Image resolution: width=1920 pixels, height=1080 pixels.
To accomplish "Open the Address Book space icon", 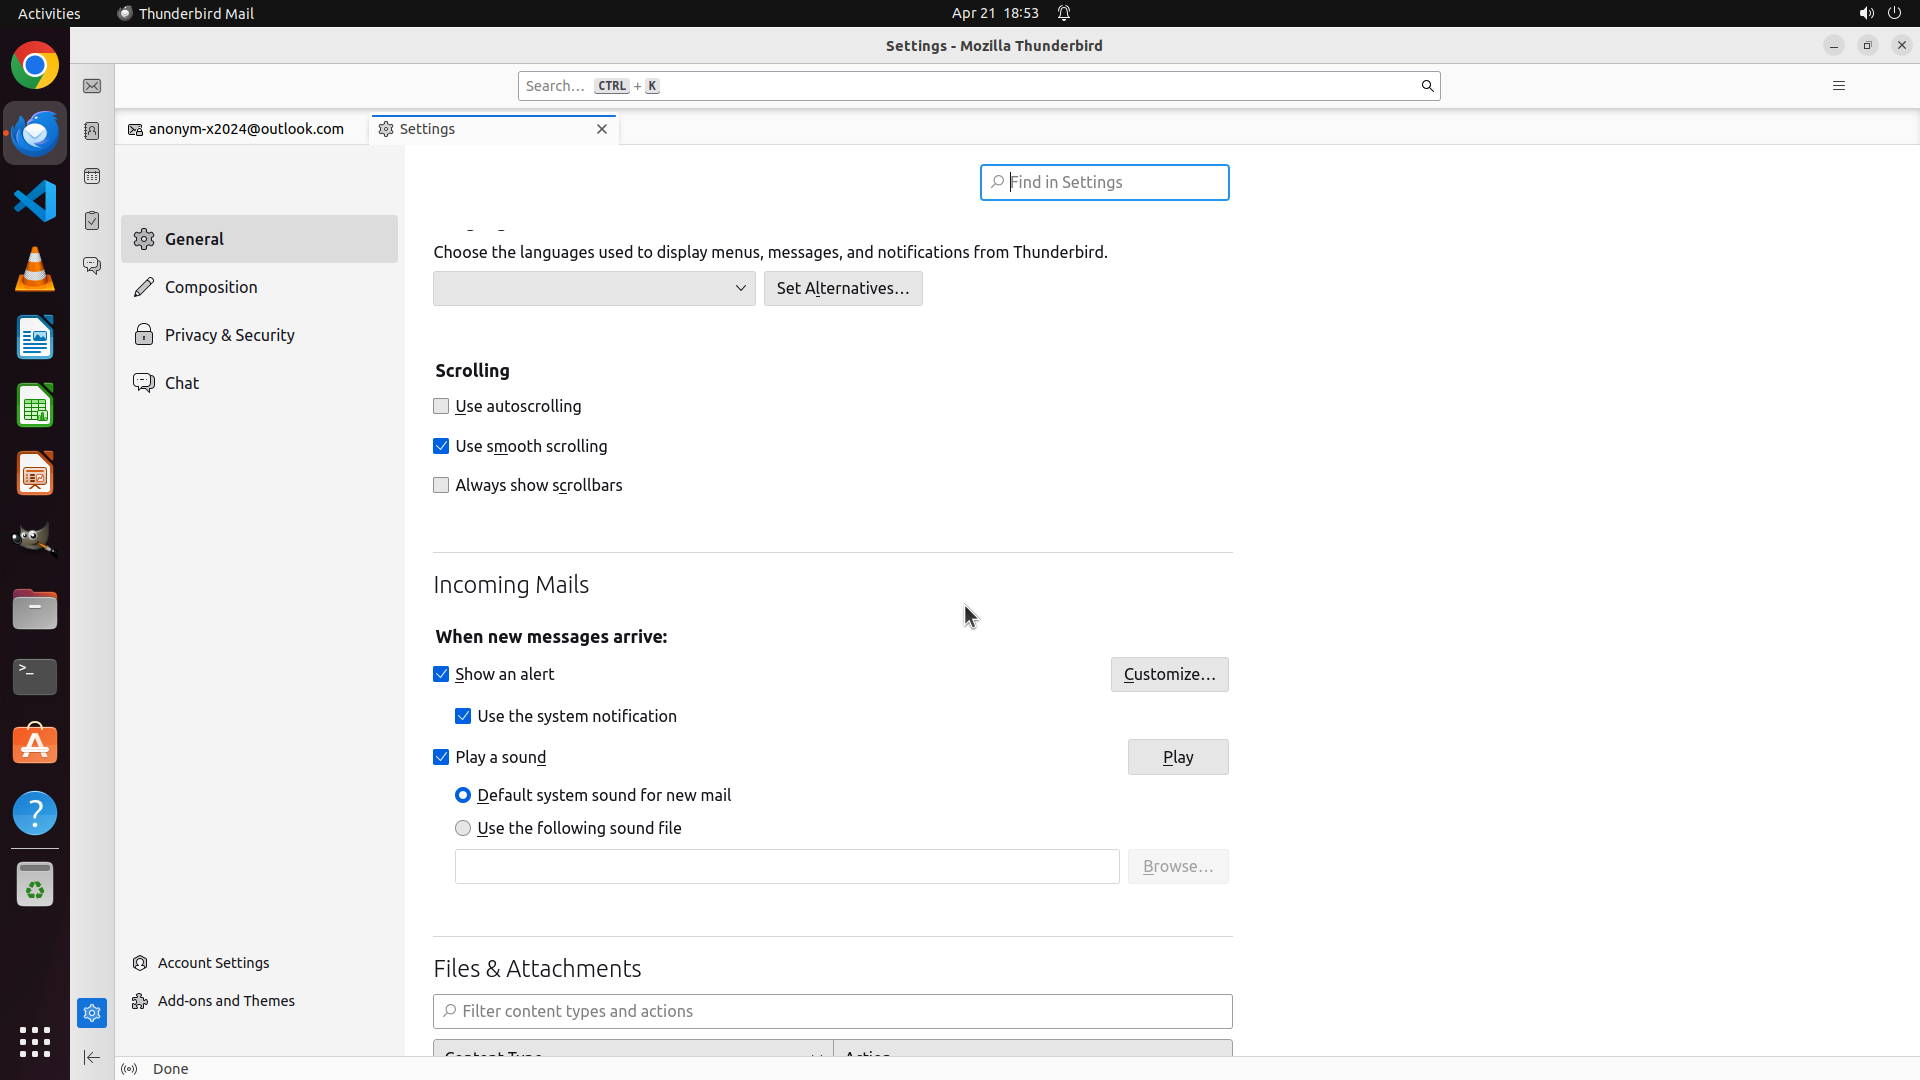I will pyautogui.click(x=92, y=131).
